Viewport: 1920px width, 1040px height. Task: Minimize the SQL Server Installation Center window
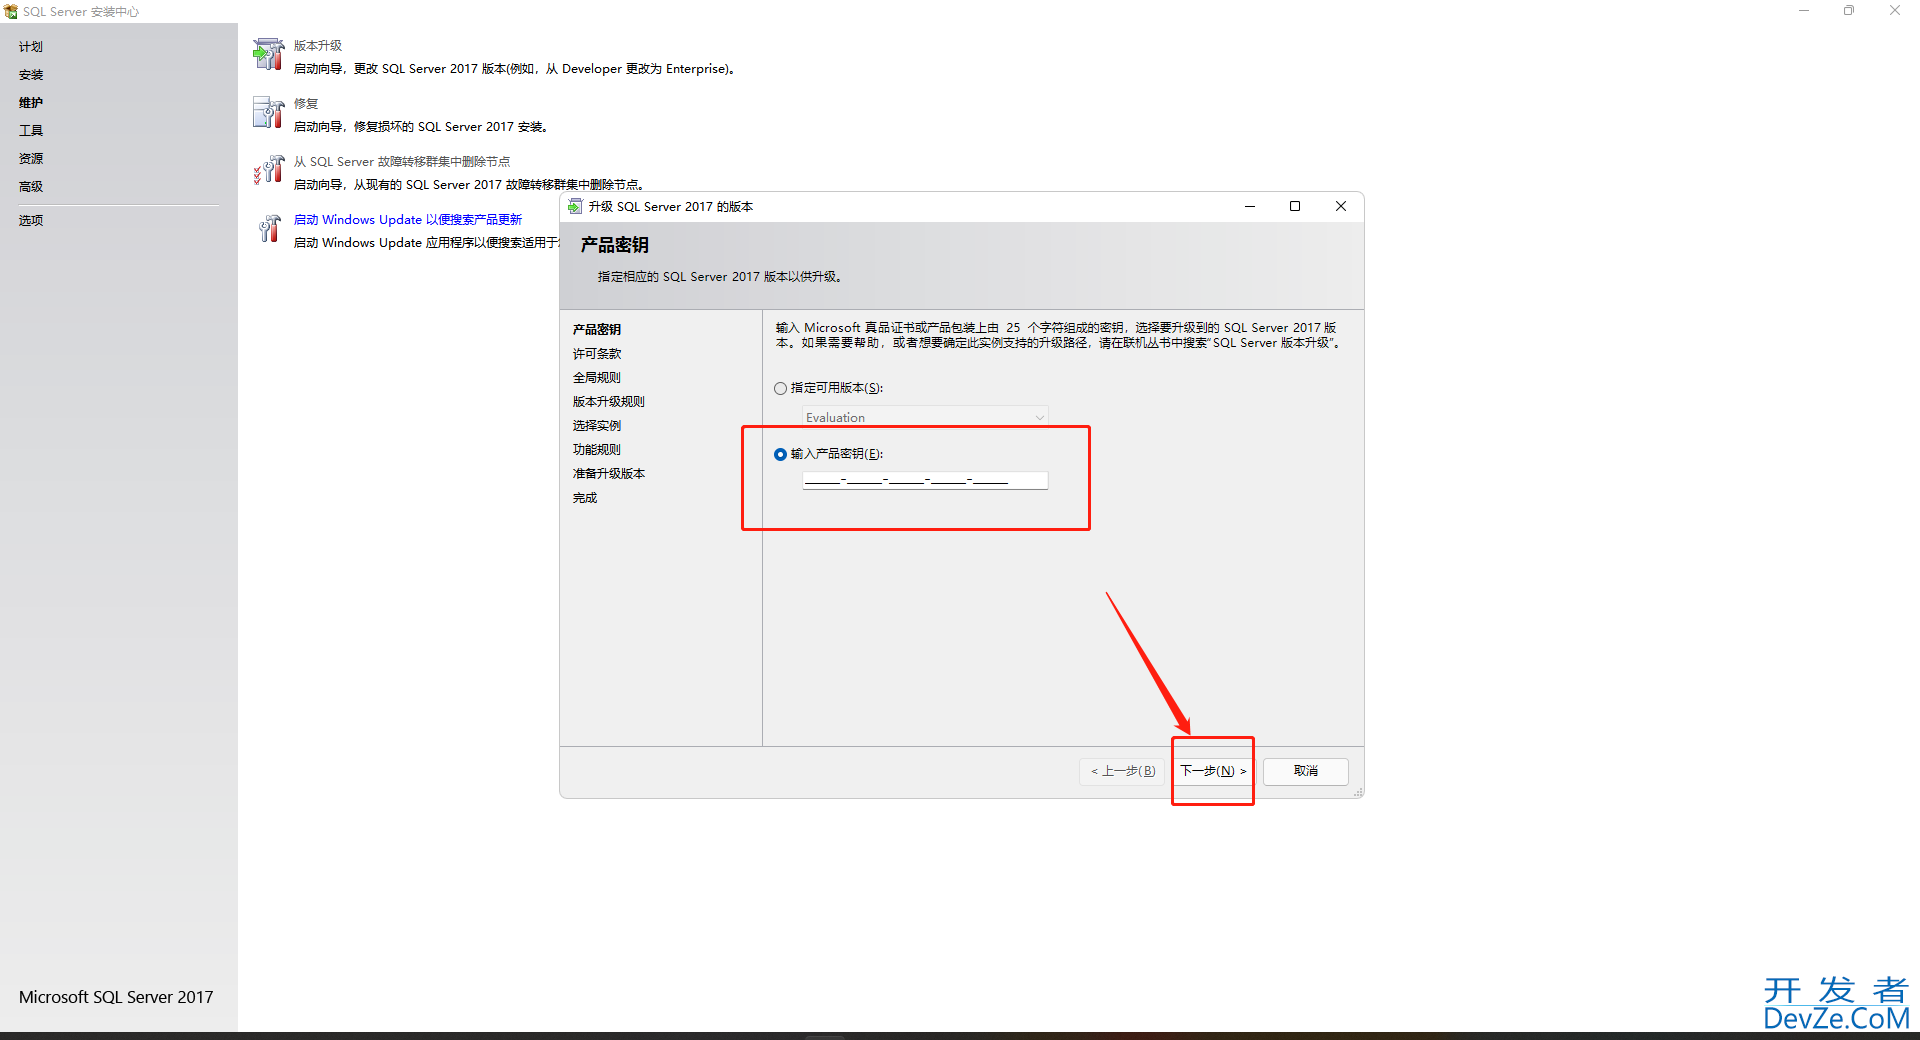1804,11
